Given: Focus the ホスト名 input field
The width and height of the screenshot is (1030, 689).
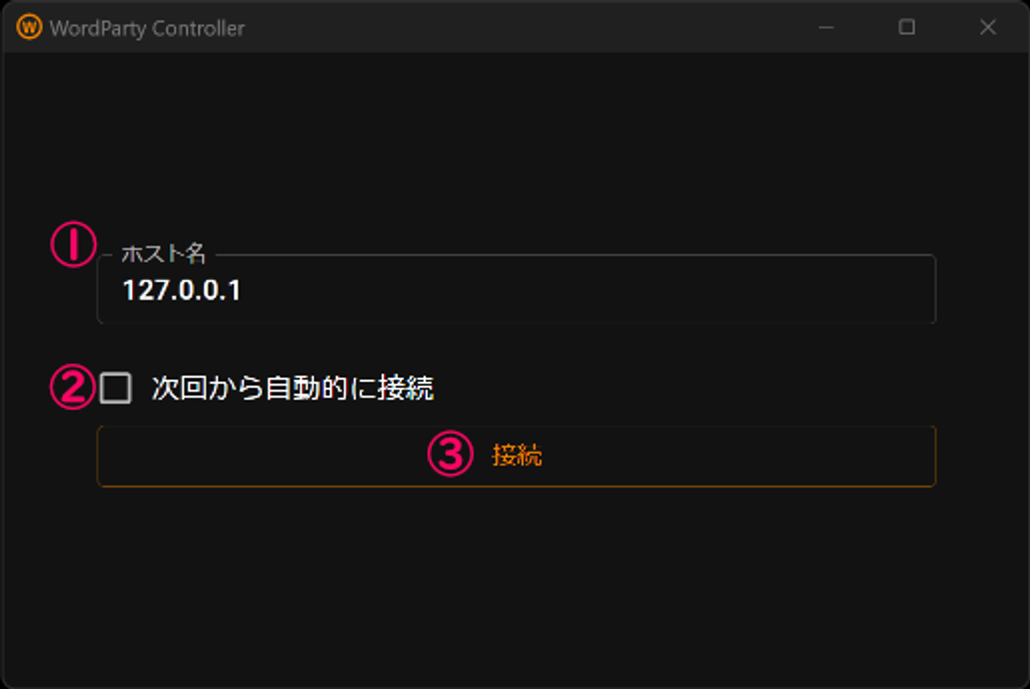Looking at the screenshot, I should pos(516,289).
